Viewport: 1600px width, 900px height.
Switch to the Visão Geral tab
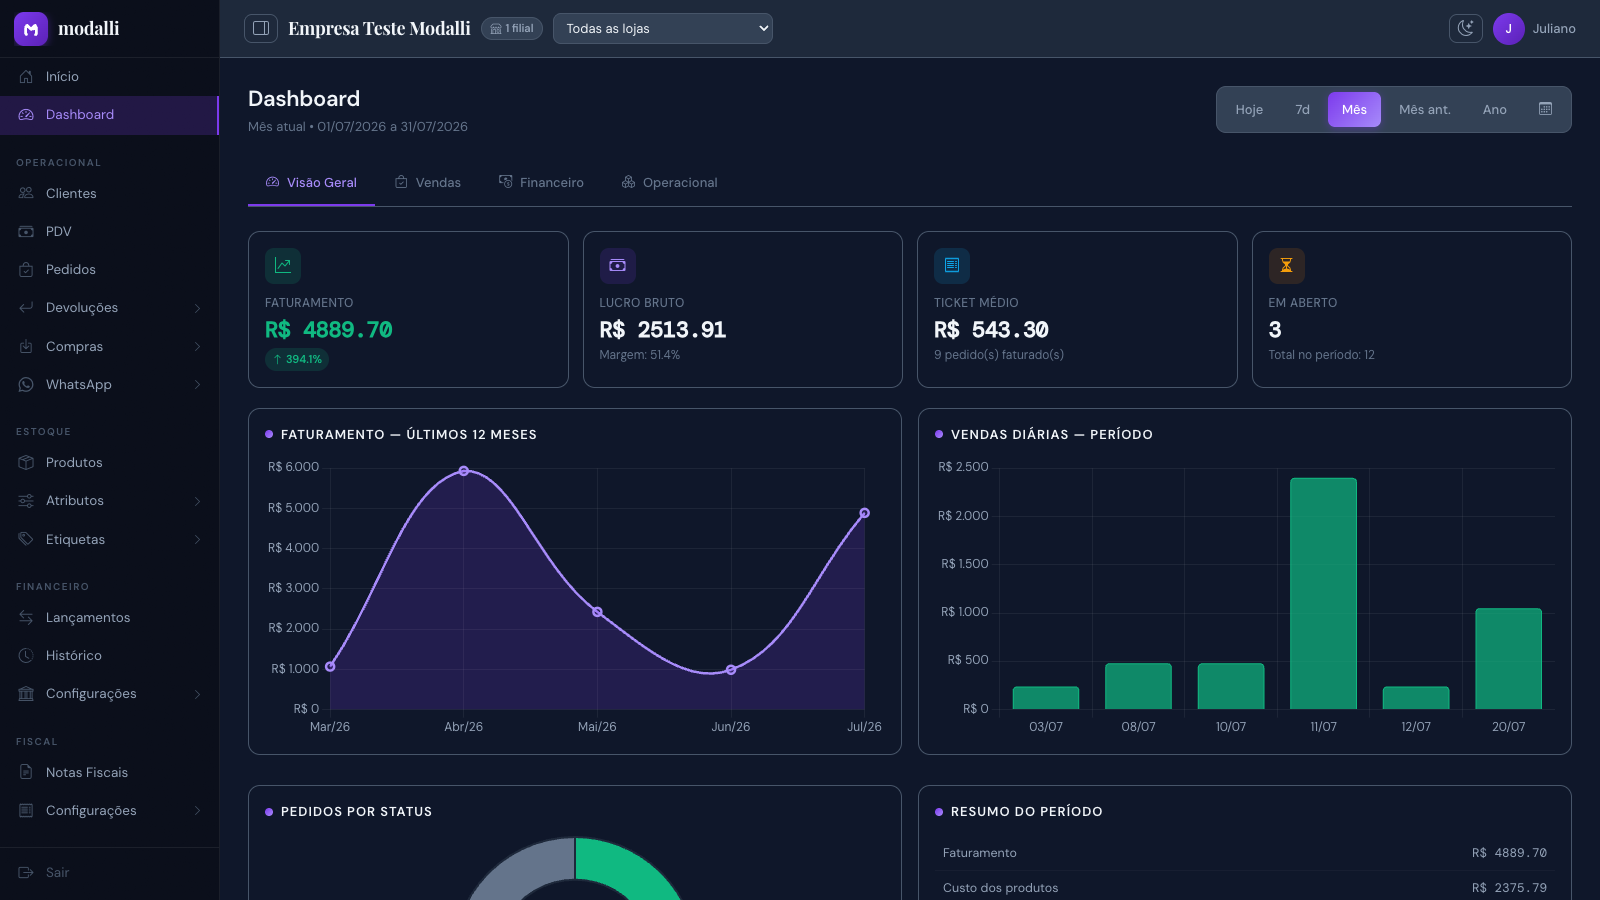coord(311,183)
